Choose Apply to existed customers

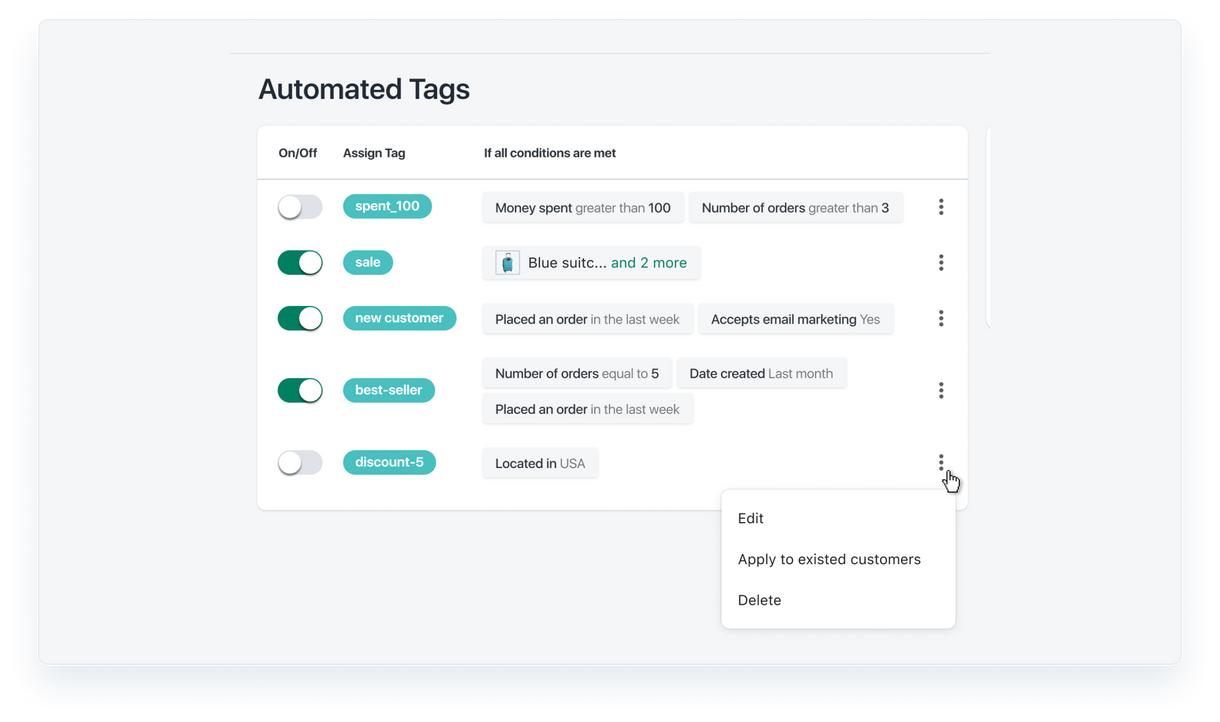pos(829,559)
